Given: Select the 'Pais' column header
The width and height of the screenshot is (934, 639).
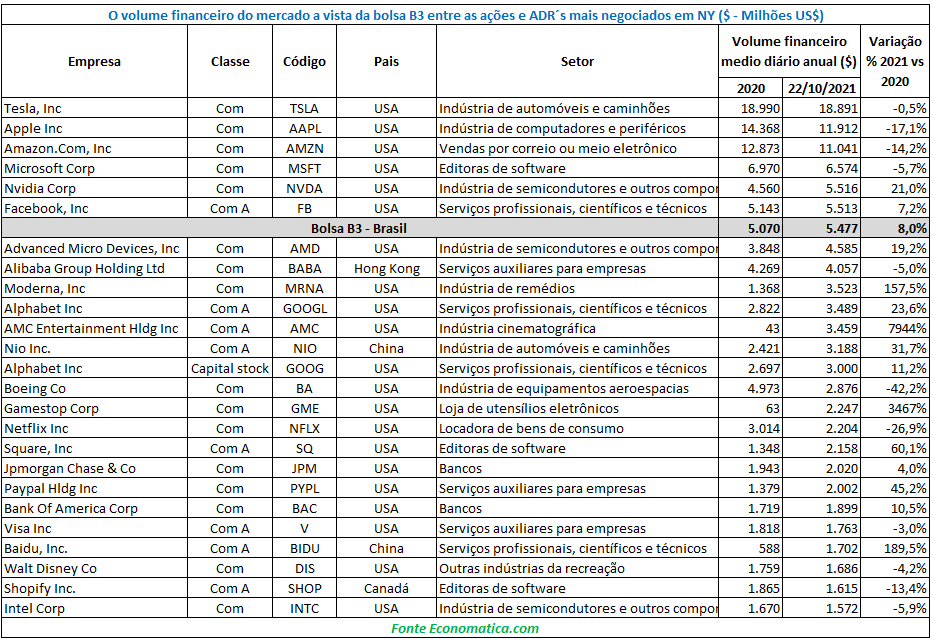Looking at the screenshot, I should pyautogui.click(x=386, y=61).
